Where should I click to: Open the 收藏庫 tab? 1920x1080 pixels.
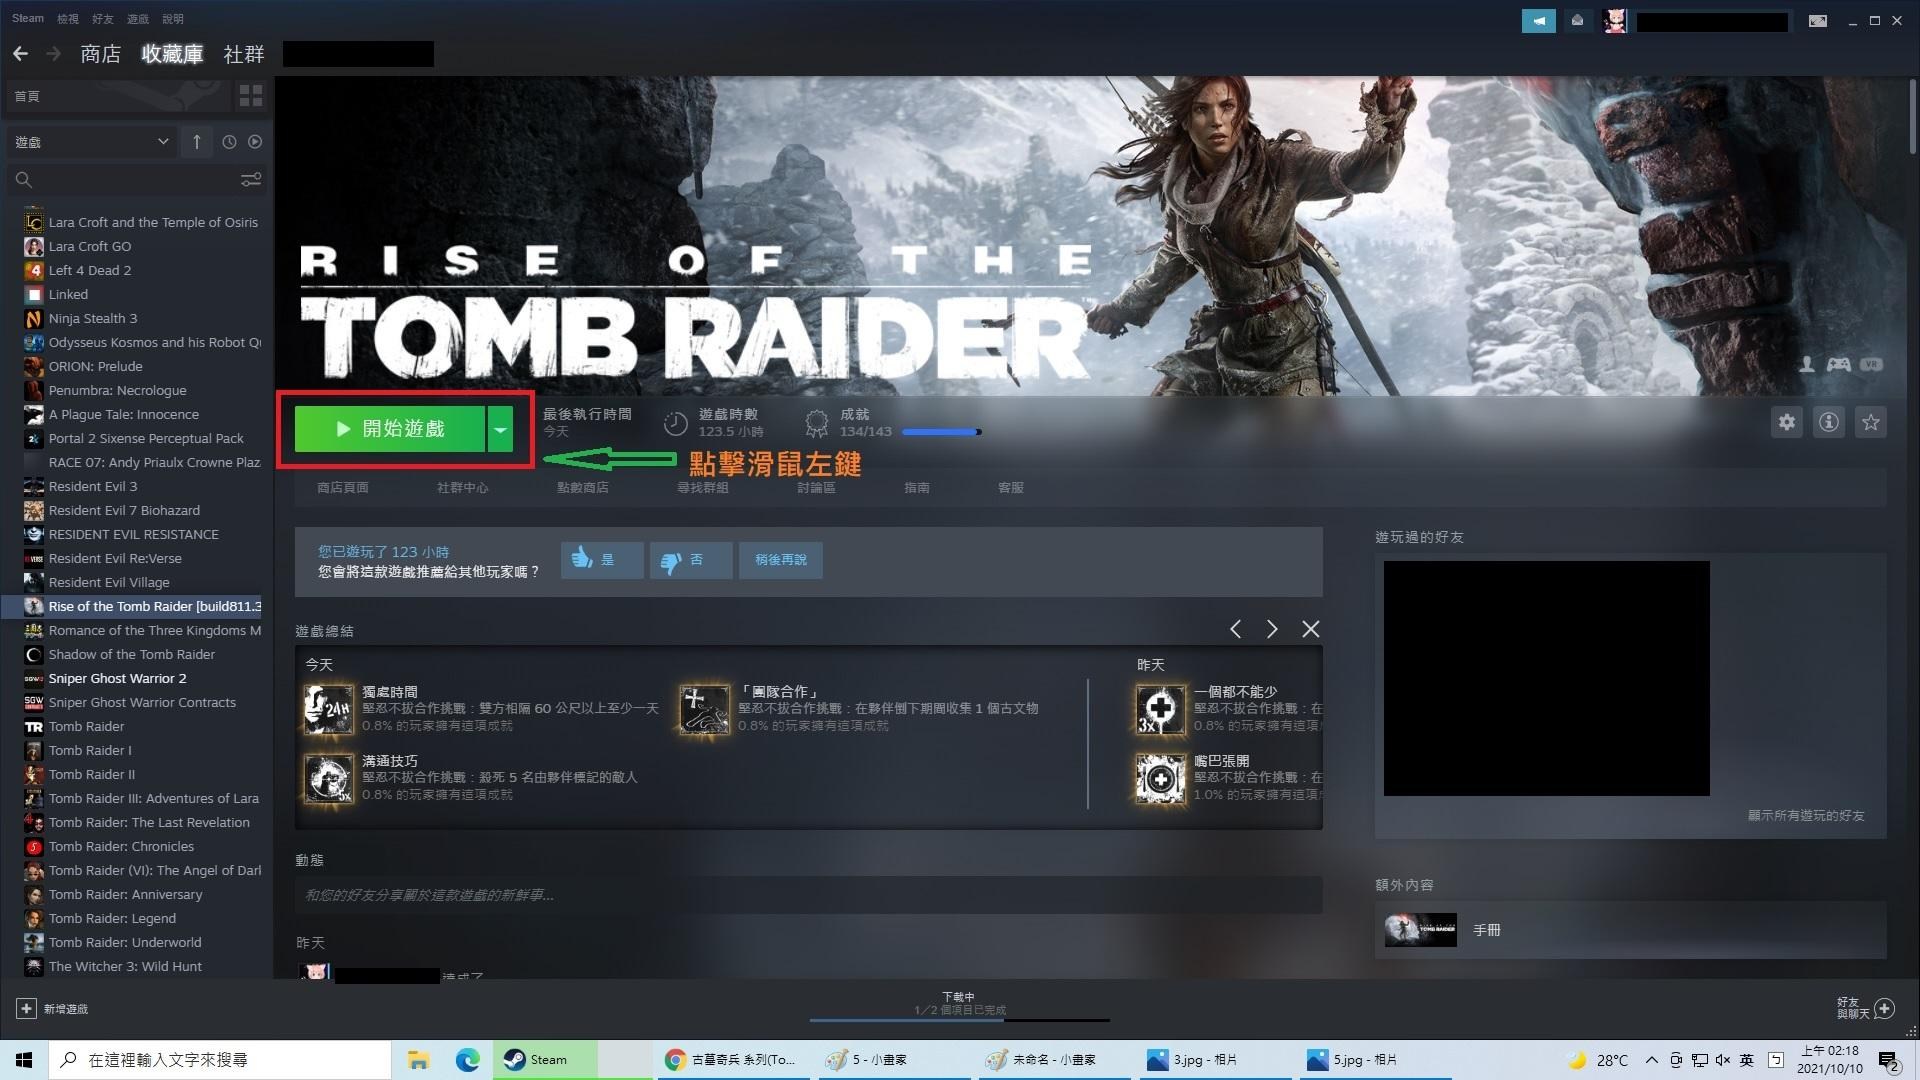point(172,54)
